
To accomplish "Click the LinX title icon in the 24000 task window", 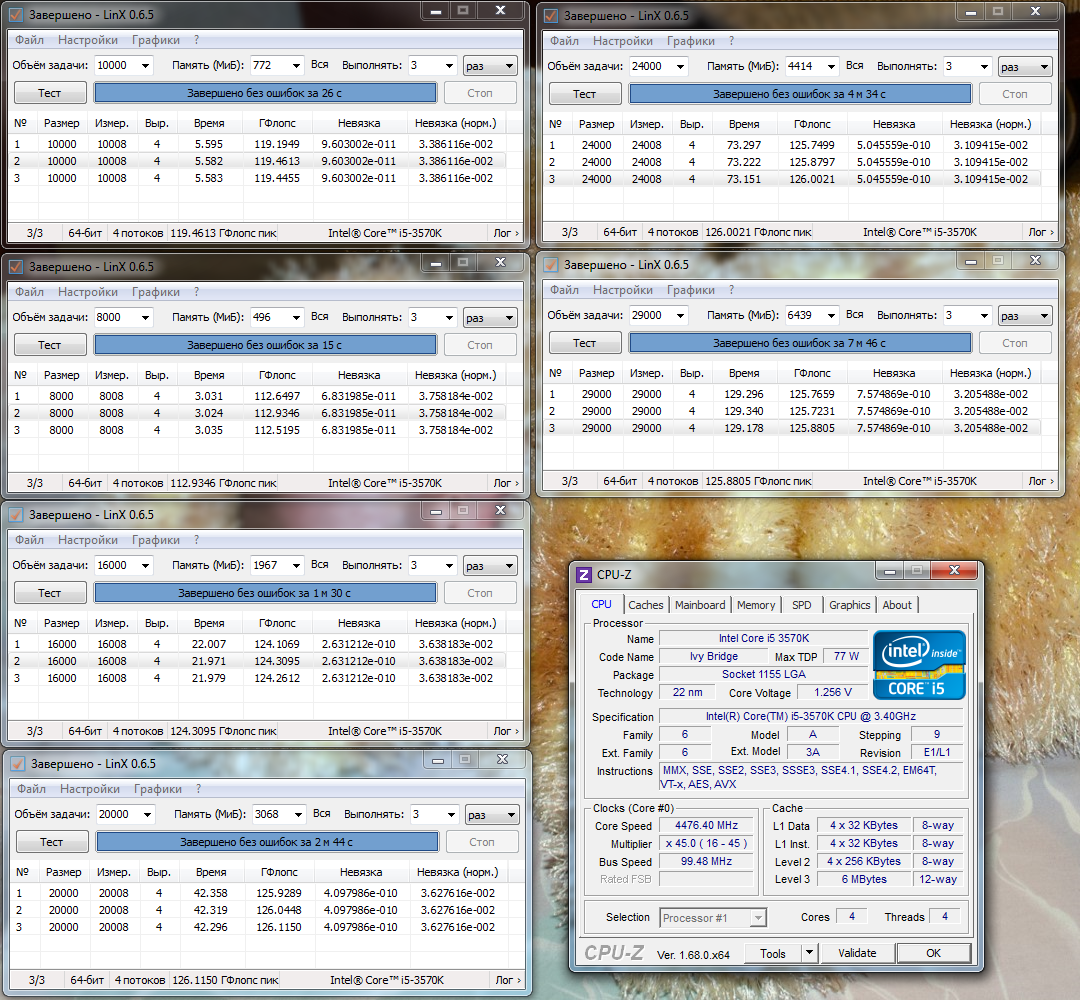I will coord(551,15).
